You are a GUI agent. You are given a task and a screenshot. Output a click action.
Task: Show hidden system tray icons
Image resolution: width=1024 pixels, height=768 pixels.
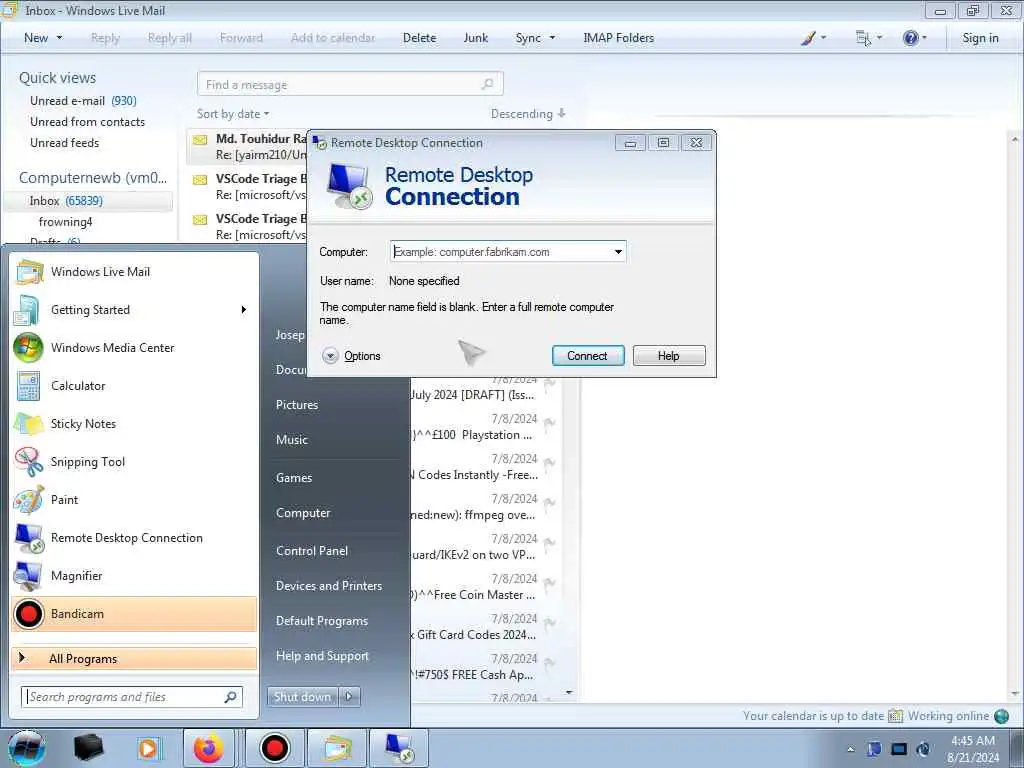click(x=850, y=749)
